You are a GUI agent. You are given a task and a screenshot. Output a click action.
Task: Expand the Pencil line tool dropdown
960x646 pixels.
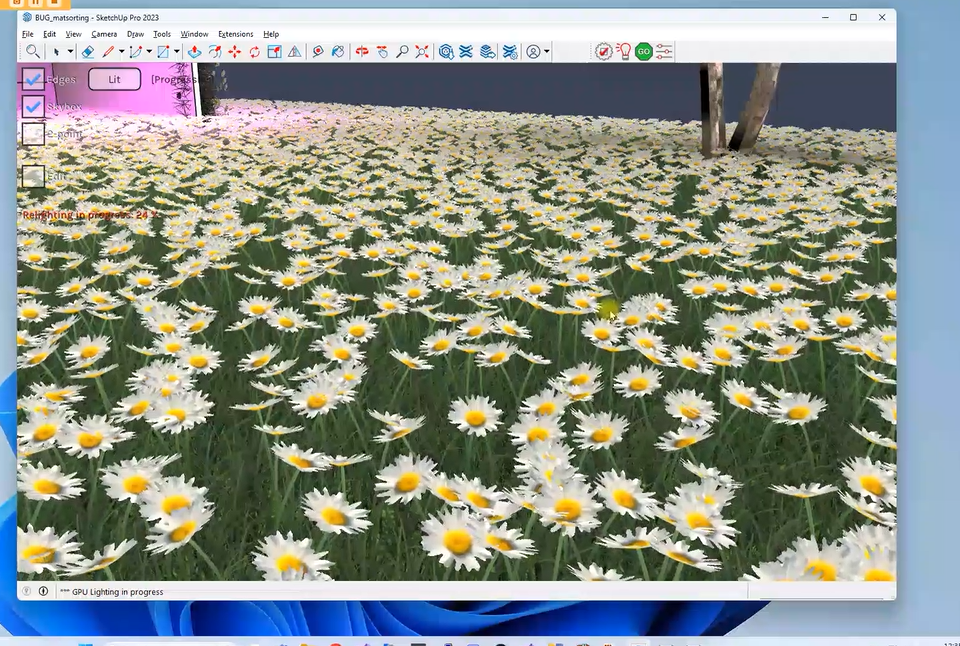click(x=121, y=52)
